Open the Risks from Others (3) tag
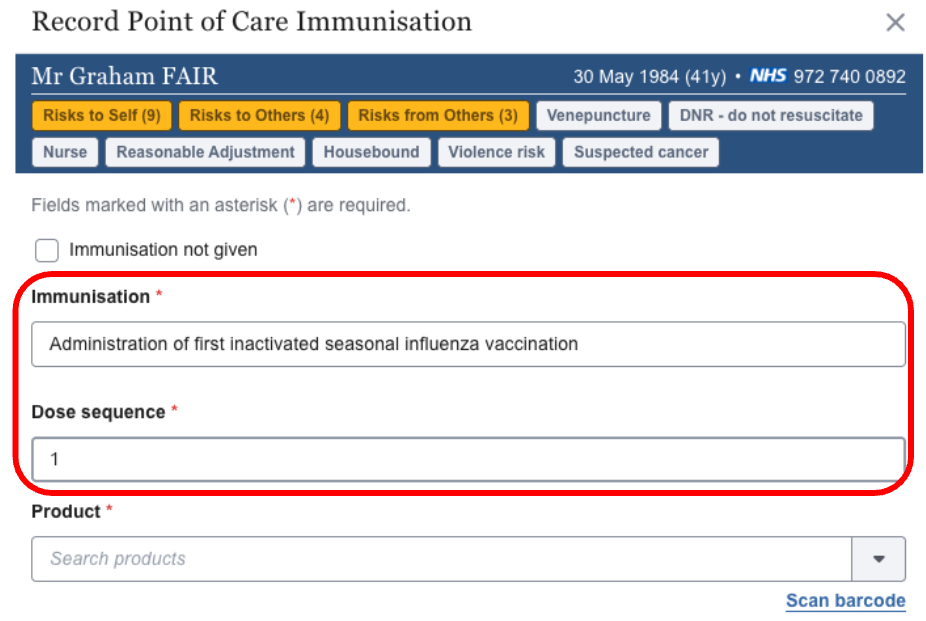Image resolution: width=926 pixels, height=621 pixels. click(438, 115)
